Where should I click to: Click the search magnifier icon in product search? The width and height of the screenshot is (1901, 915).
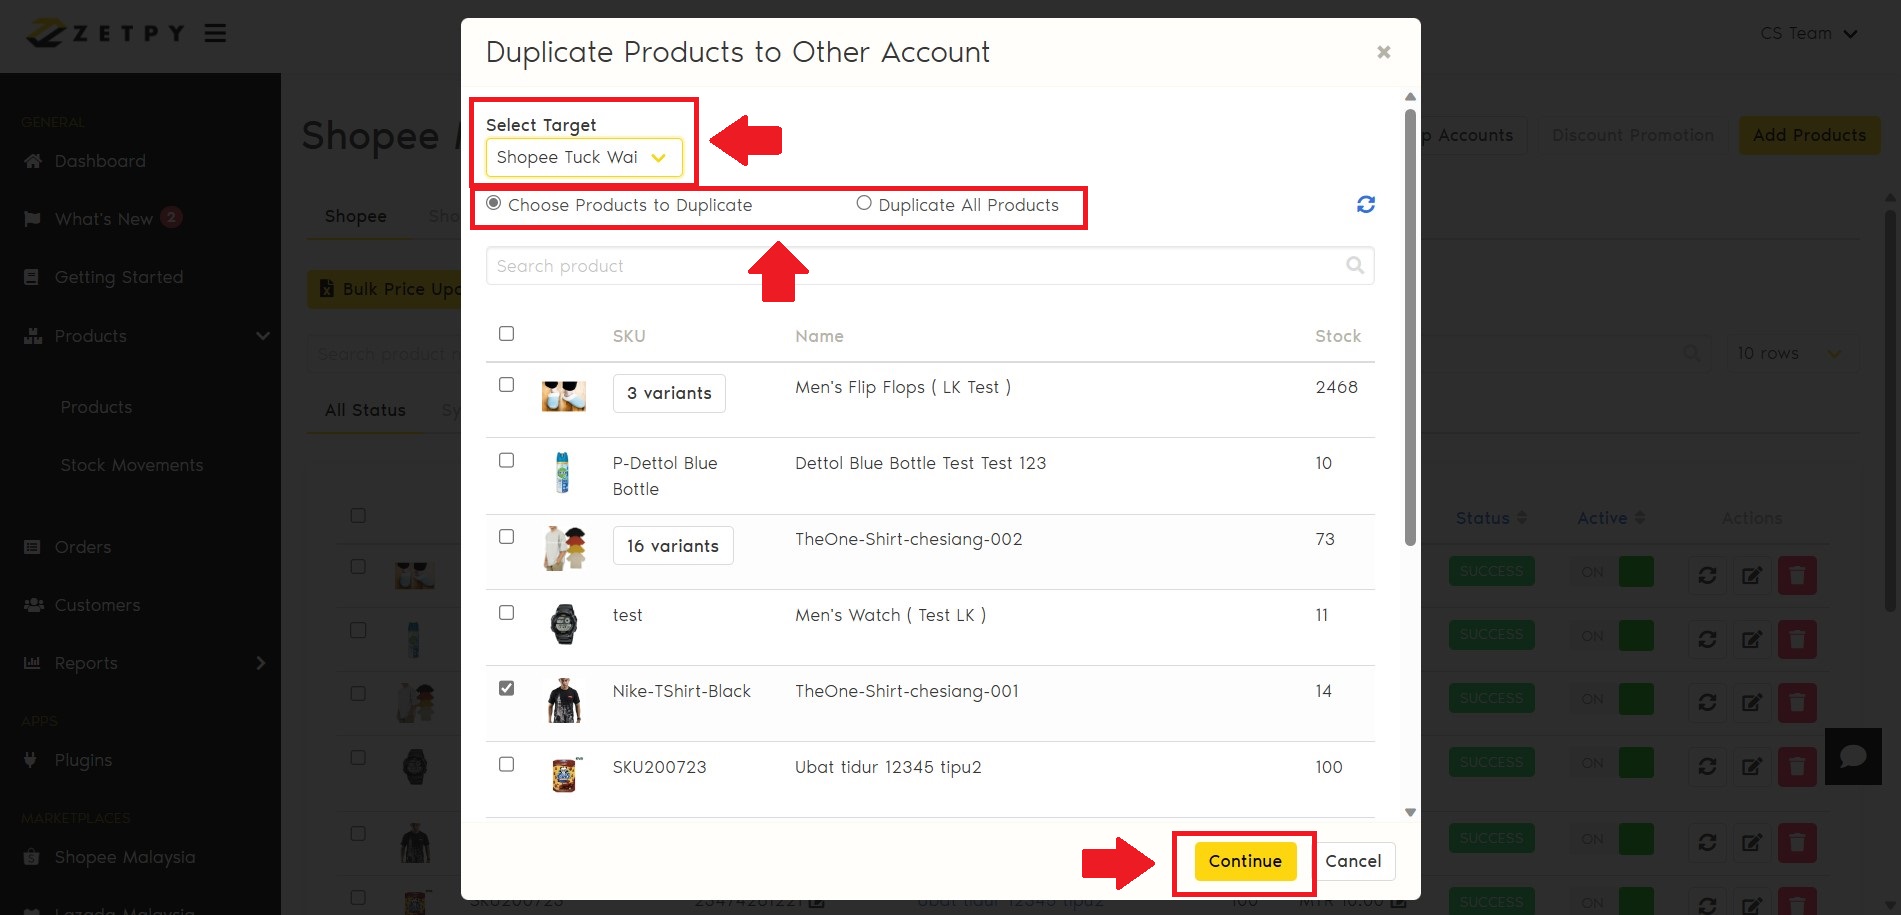coord(1354,266)
